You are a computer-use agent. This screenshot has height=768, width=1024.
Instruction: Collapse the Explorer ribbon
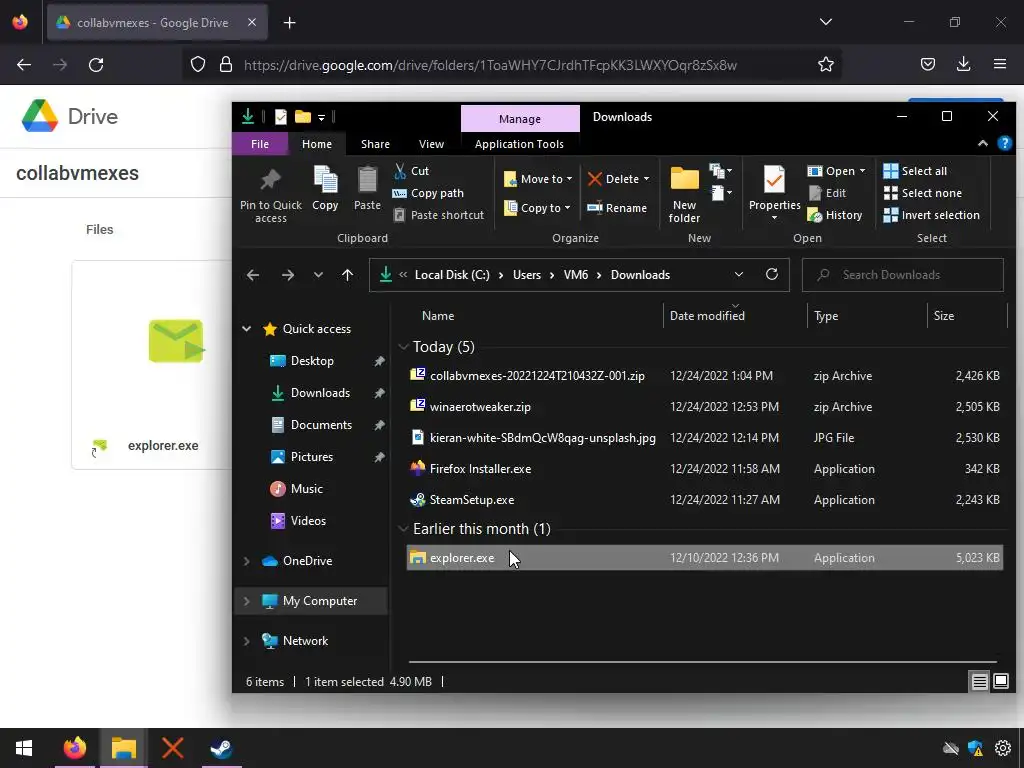click(982, 144)
